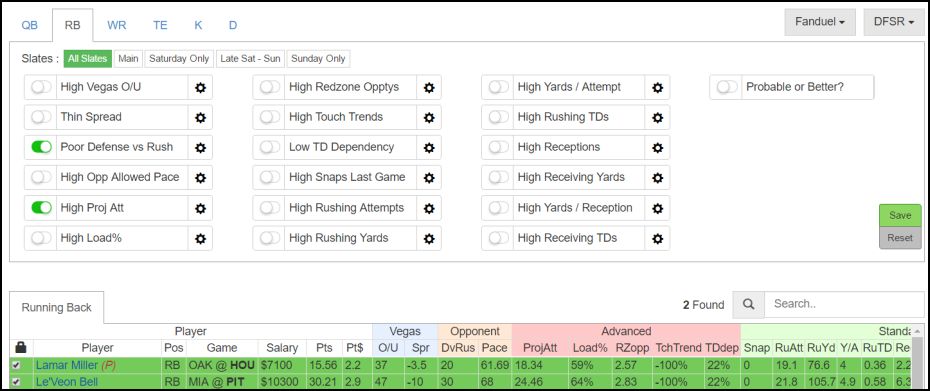This screenshot has height=391, width=930.
Task: Click the magnifier search icon
Action: pyautogui.click(x=749, y=304)
